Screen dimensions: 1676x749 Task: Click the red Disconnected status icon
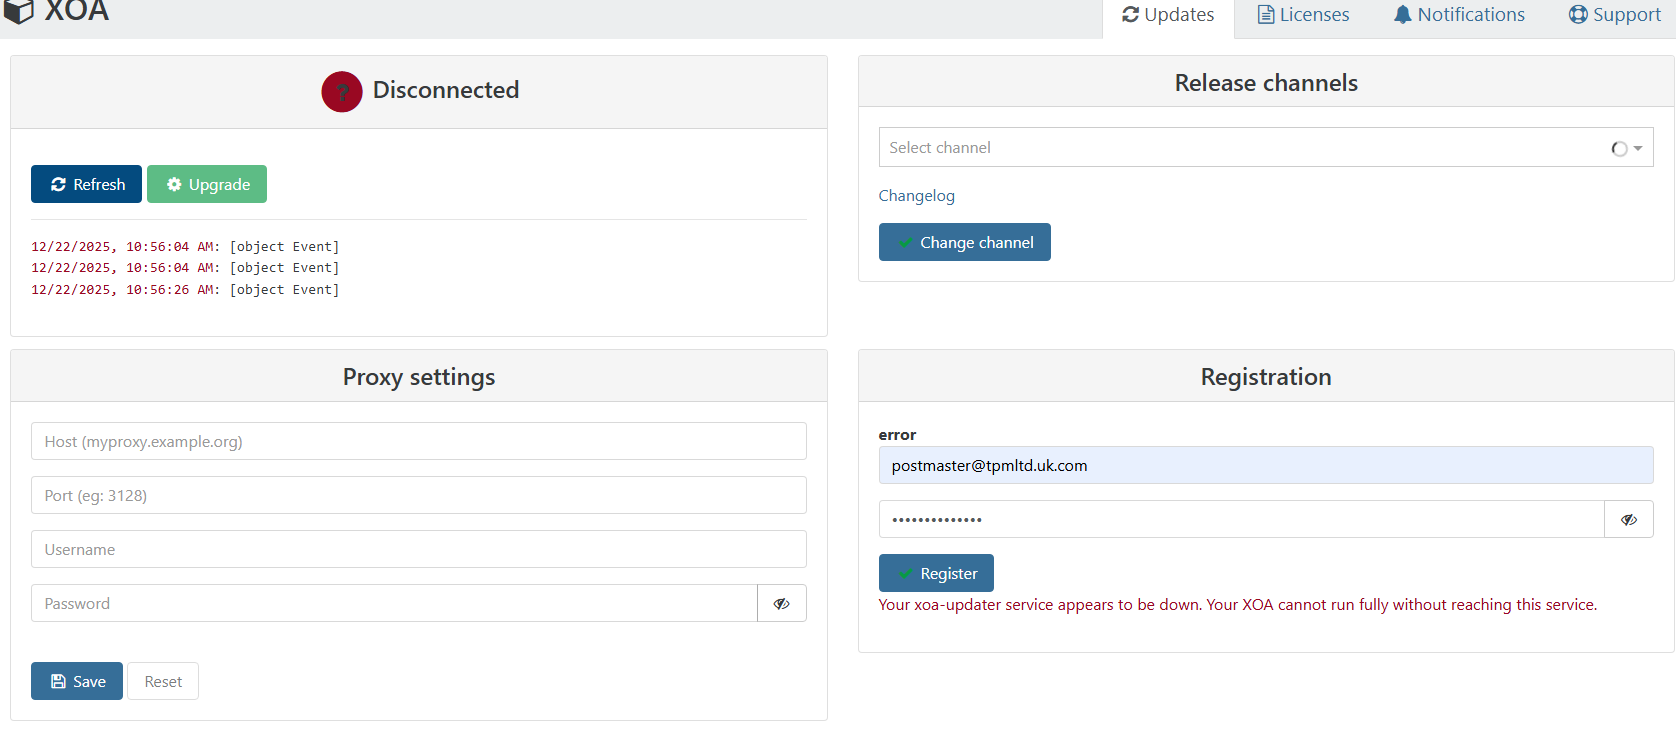click(x=341, y=92)
